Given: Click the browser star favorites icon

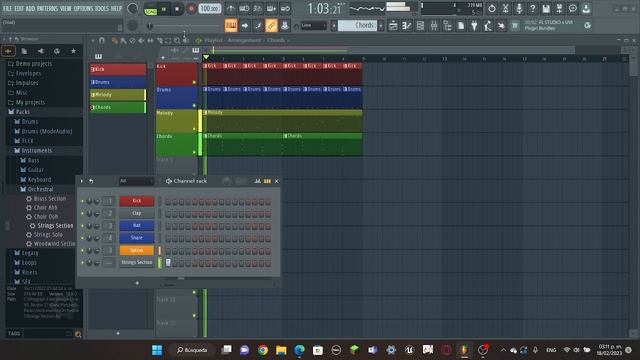Looking at the screenshot, I should [73, 51].
